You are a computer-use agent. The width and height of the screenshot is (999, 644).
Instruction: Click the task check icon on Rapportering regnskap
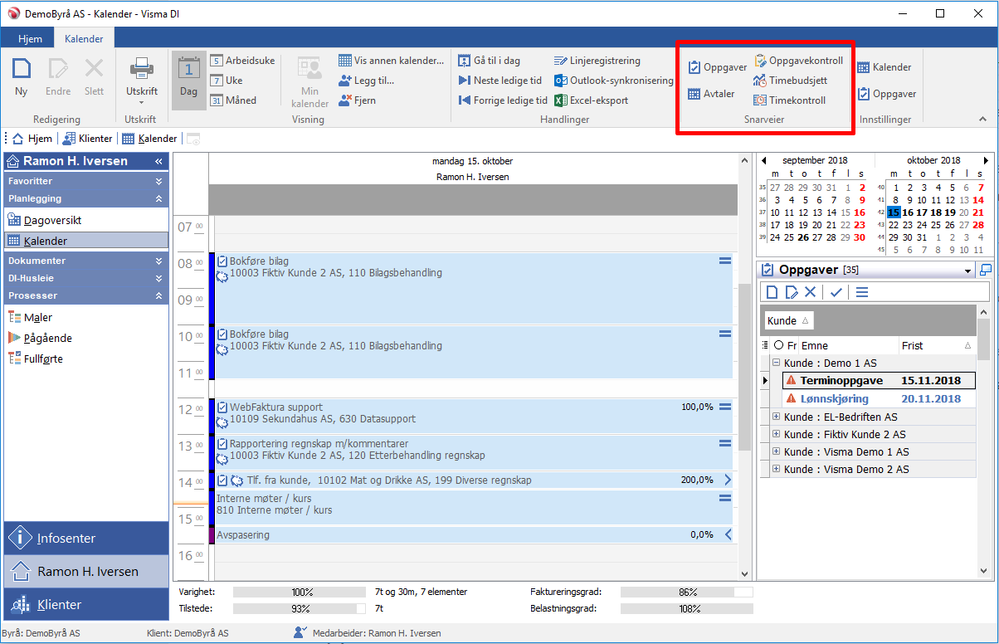[x=222, y=443]
